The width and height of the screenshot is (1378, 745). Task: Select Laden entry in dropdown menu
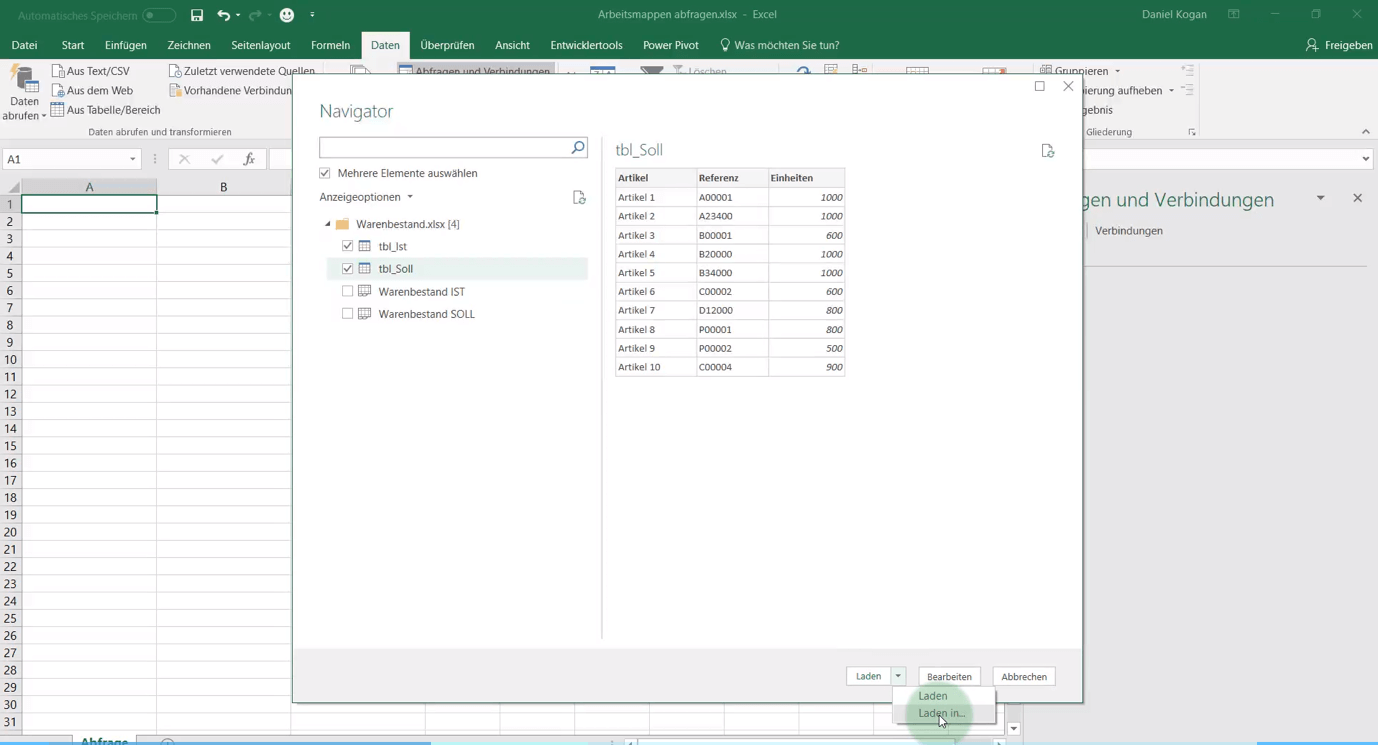933,695
